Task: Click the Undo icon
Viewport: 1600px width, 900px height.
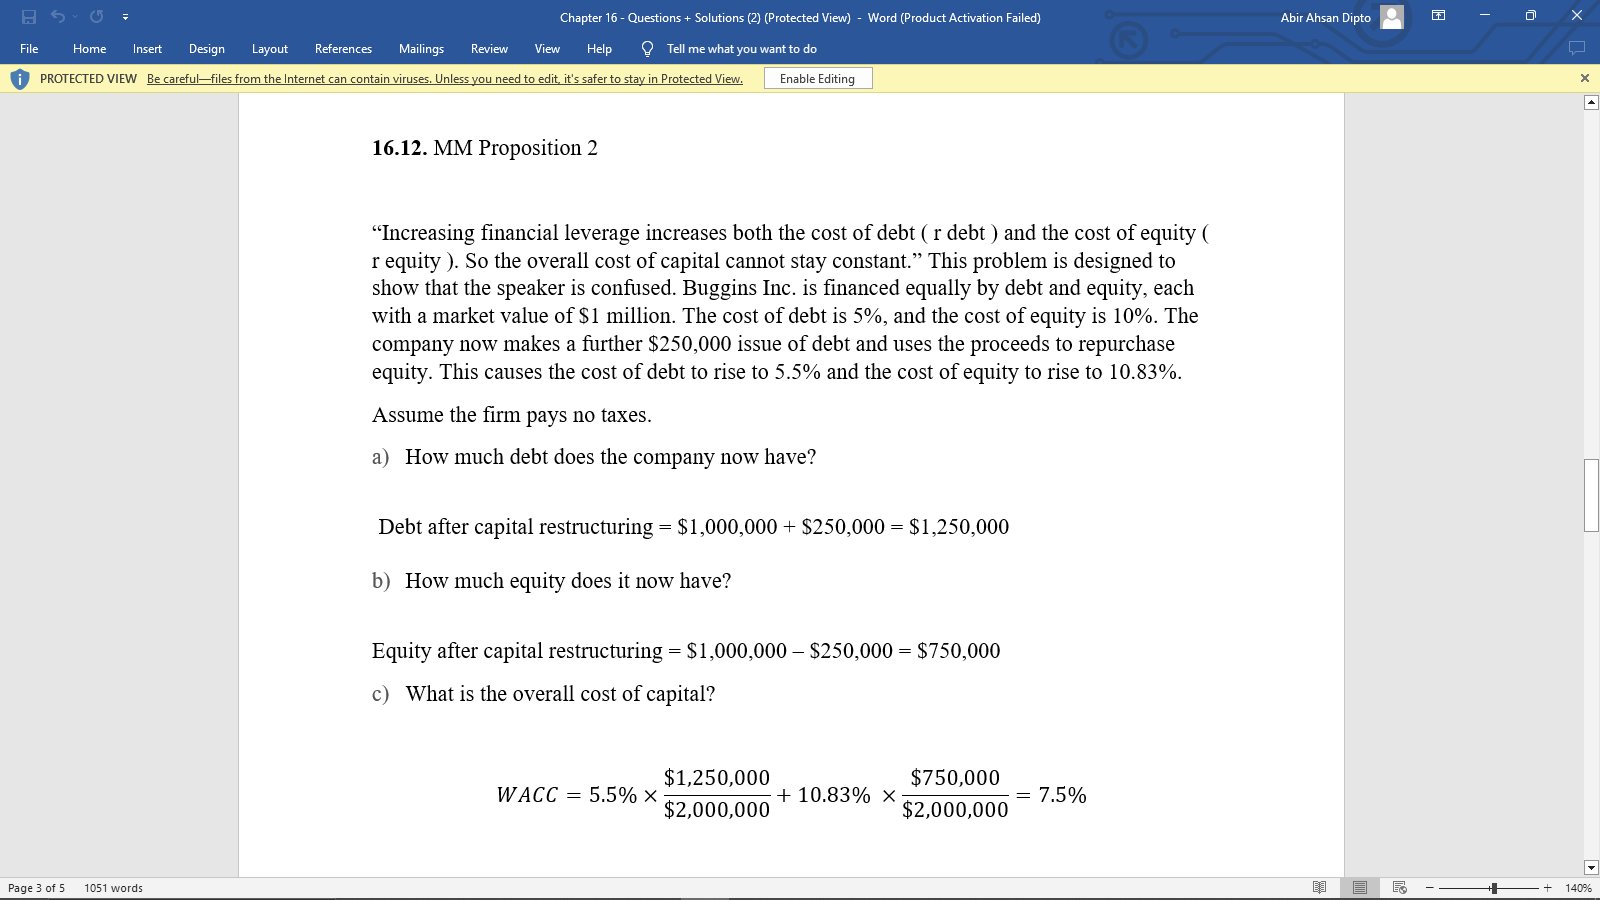Action: (57, 16)
